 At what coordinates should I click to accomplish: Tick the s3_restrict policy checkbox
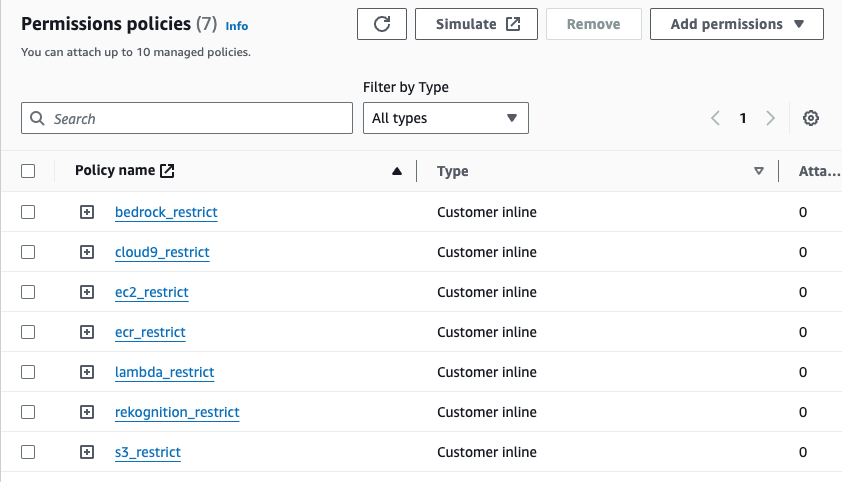point(28,452)
